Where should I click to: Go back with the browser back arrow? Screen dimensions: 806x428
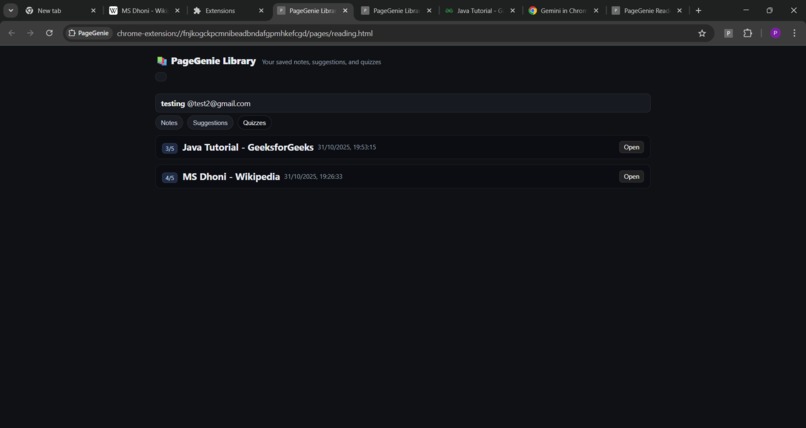11,33
